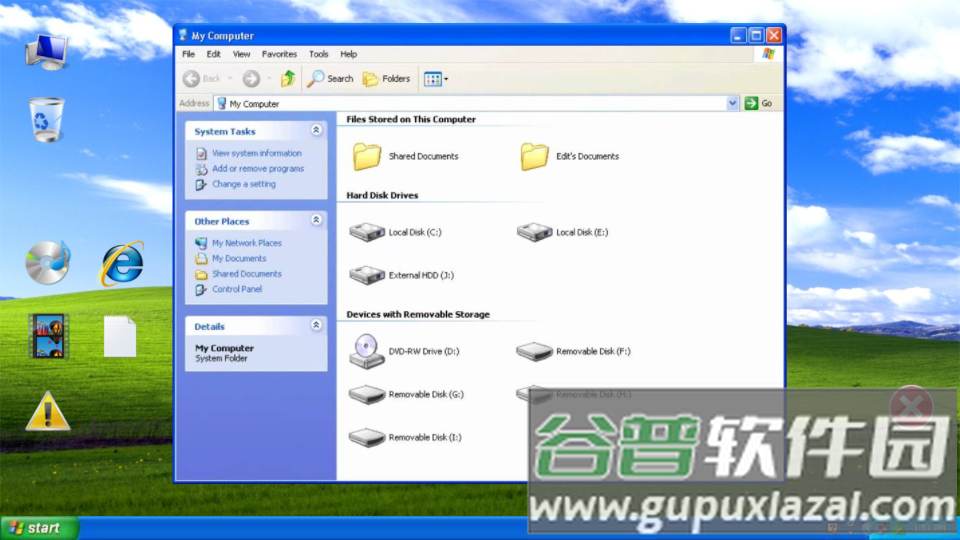
Task: Click Add or remove programs link
Action: pyautogui.click(x=257, y=169)
